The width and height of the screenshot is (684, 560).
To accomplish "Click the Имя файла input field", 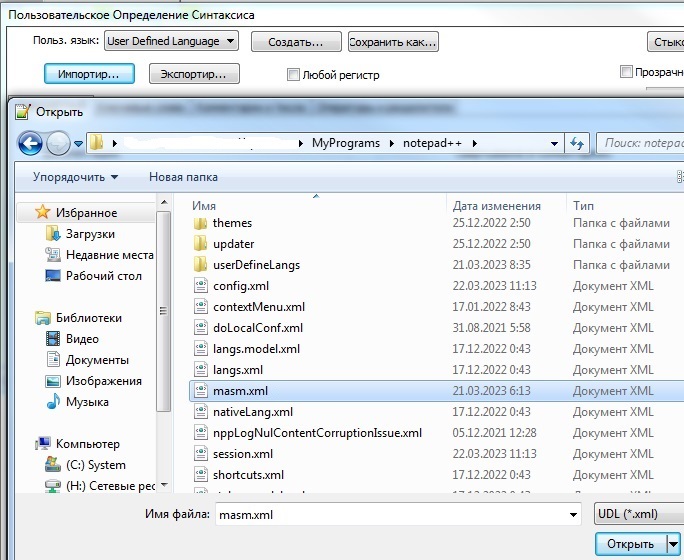I will [x=388, y=514].
